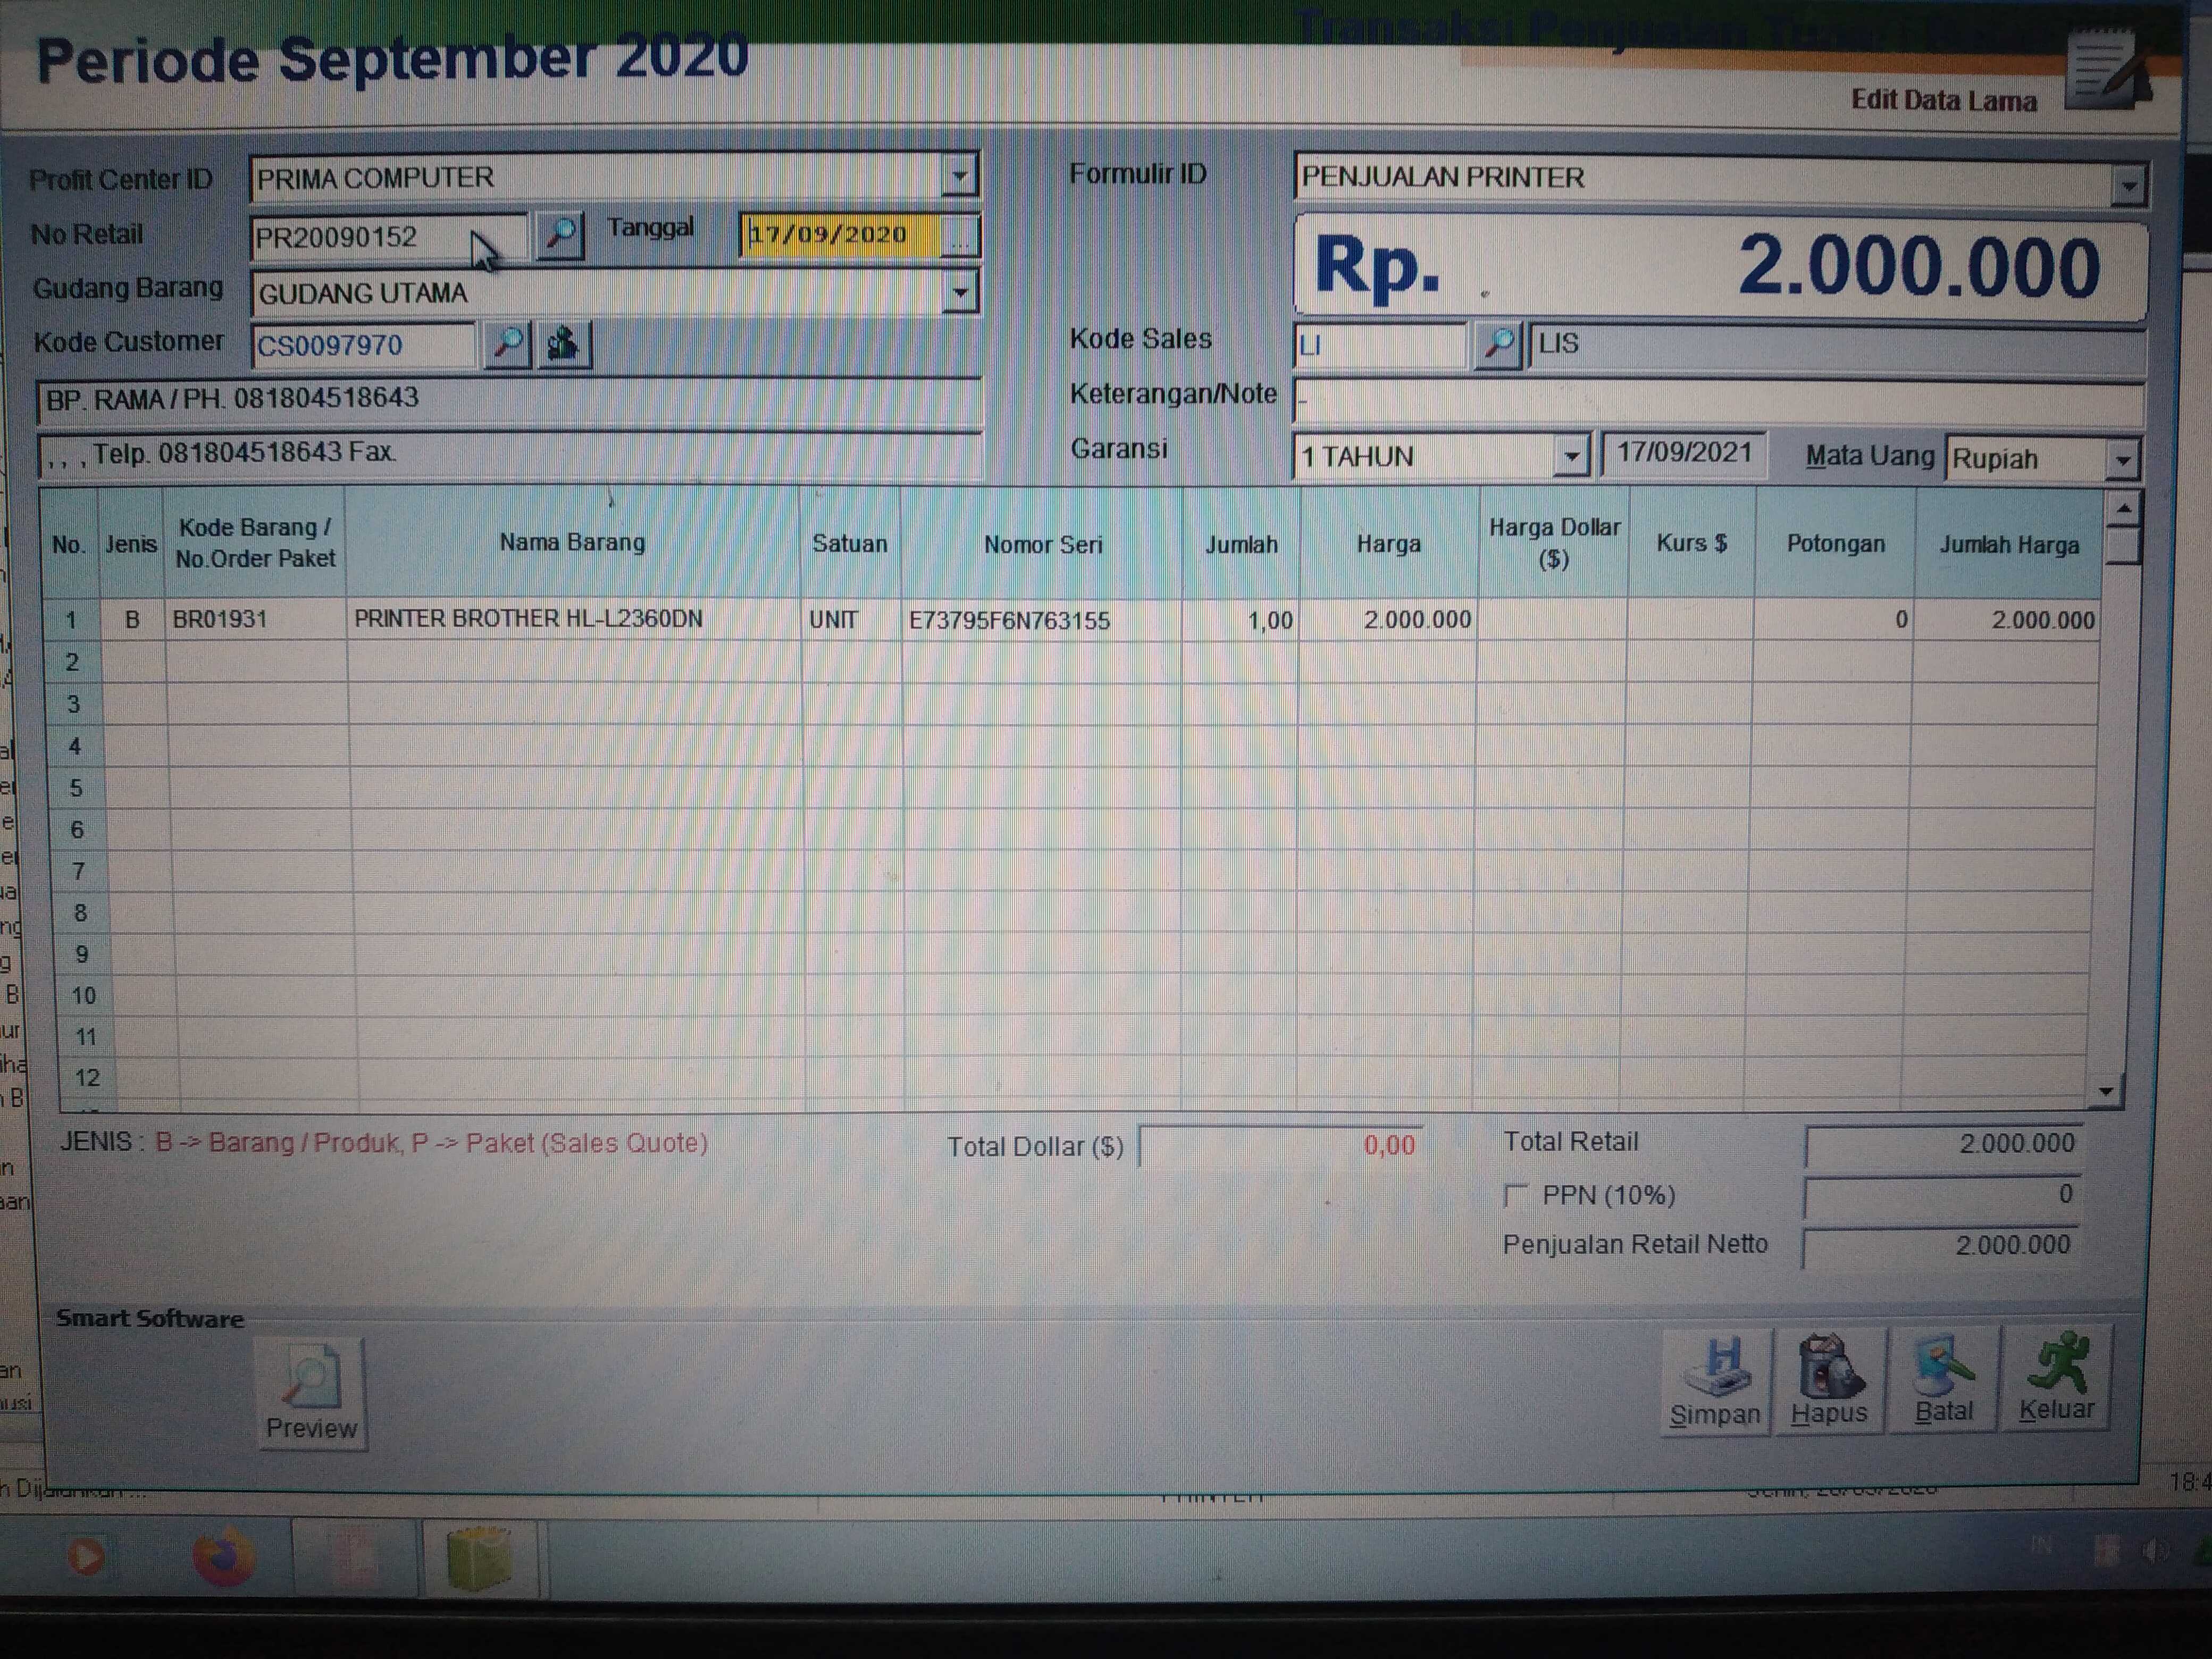Enable the PPN (10%) checkbox
2212x1659 pixels.
tap(1516, 1196)
